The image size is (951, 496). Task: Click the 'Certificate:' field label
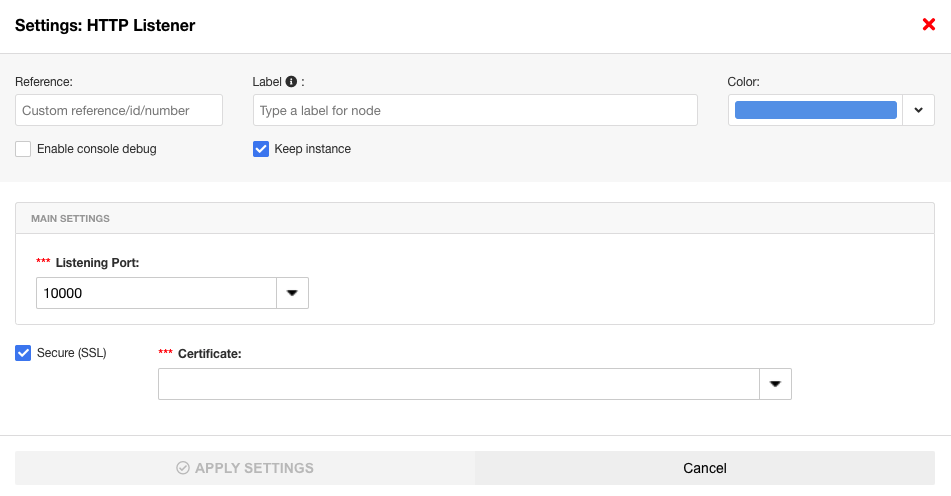tap(209, 353)
